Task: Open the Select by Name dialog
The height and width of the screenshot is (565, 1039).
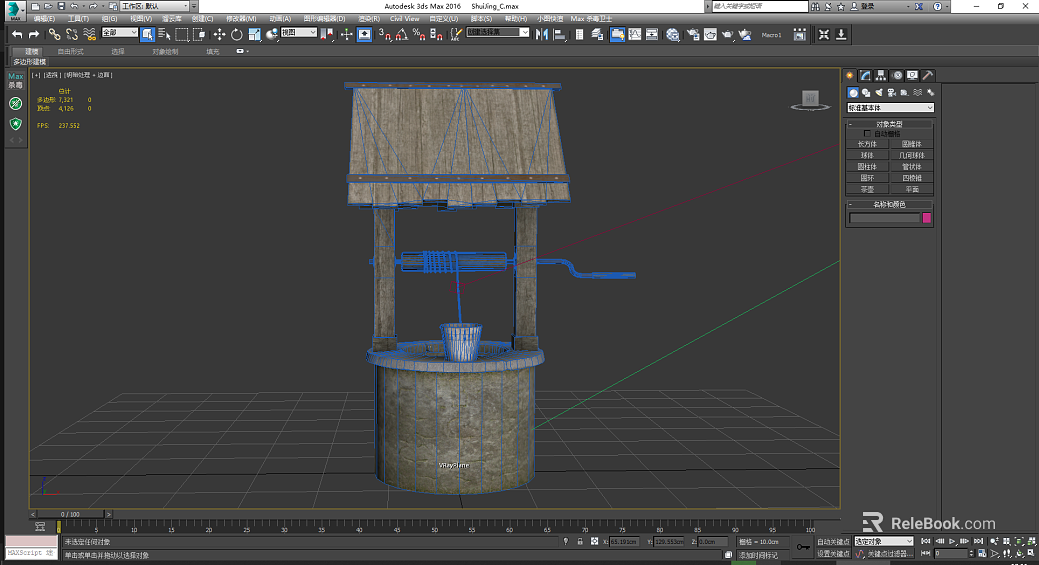Action: coord(164,34)
